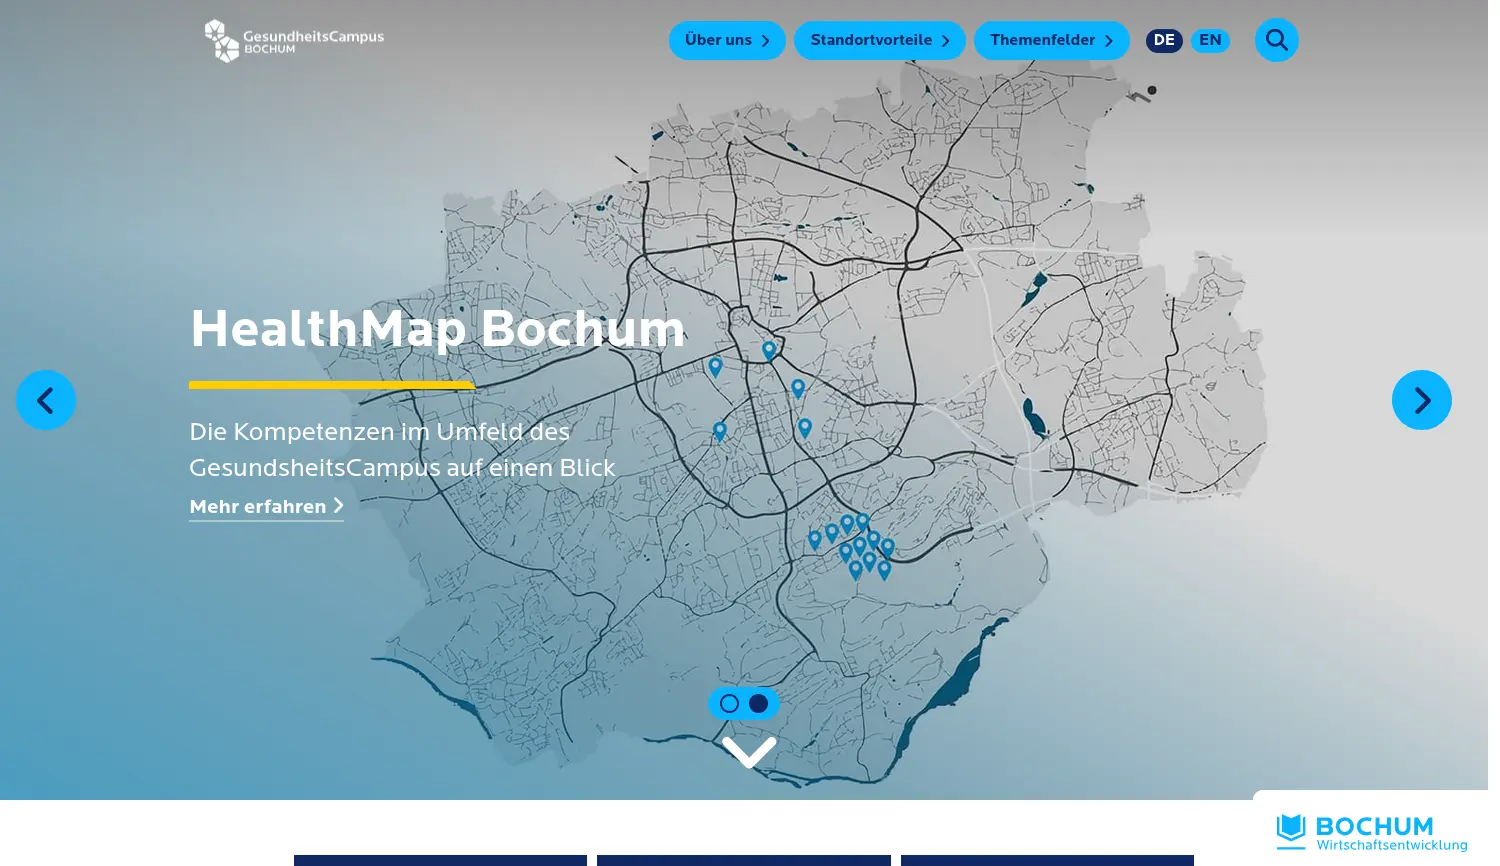The width and height of the screenshot is (1500, 866).
Task: Click the middle dark blue tile at bottom
Action: (x=743, y=860)
